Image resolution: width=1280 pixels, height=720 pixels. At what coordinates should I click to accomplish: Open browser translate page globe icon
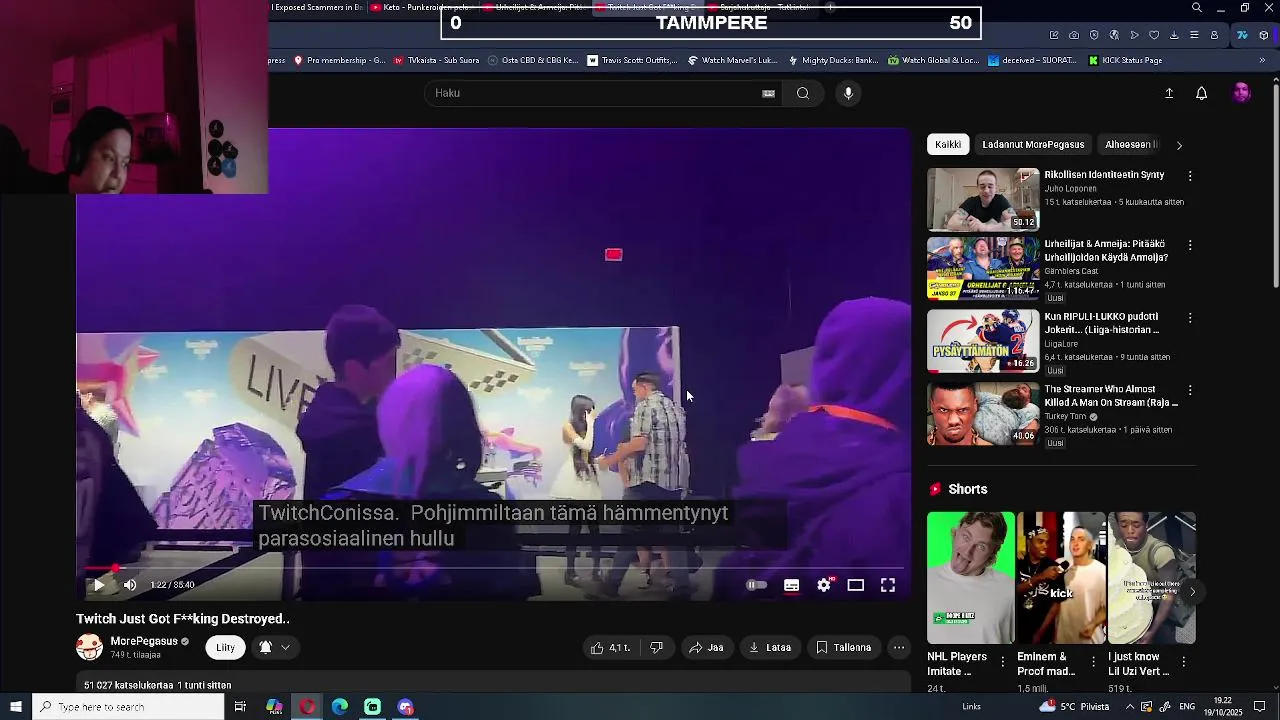1114,35
